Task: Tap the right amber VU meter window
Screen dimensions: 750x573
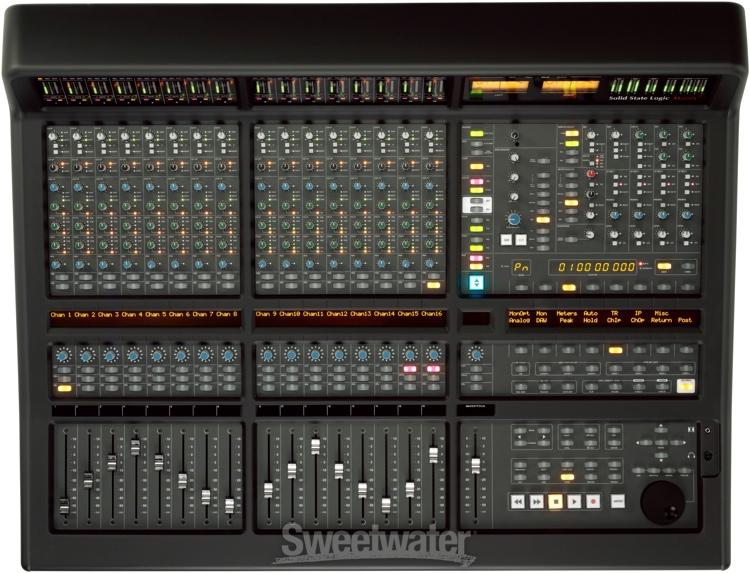Action: [x=570, y=87]
